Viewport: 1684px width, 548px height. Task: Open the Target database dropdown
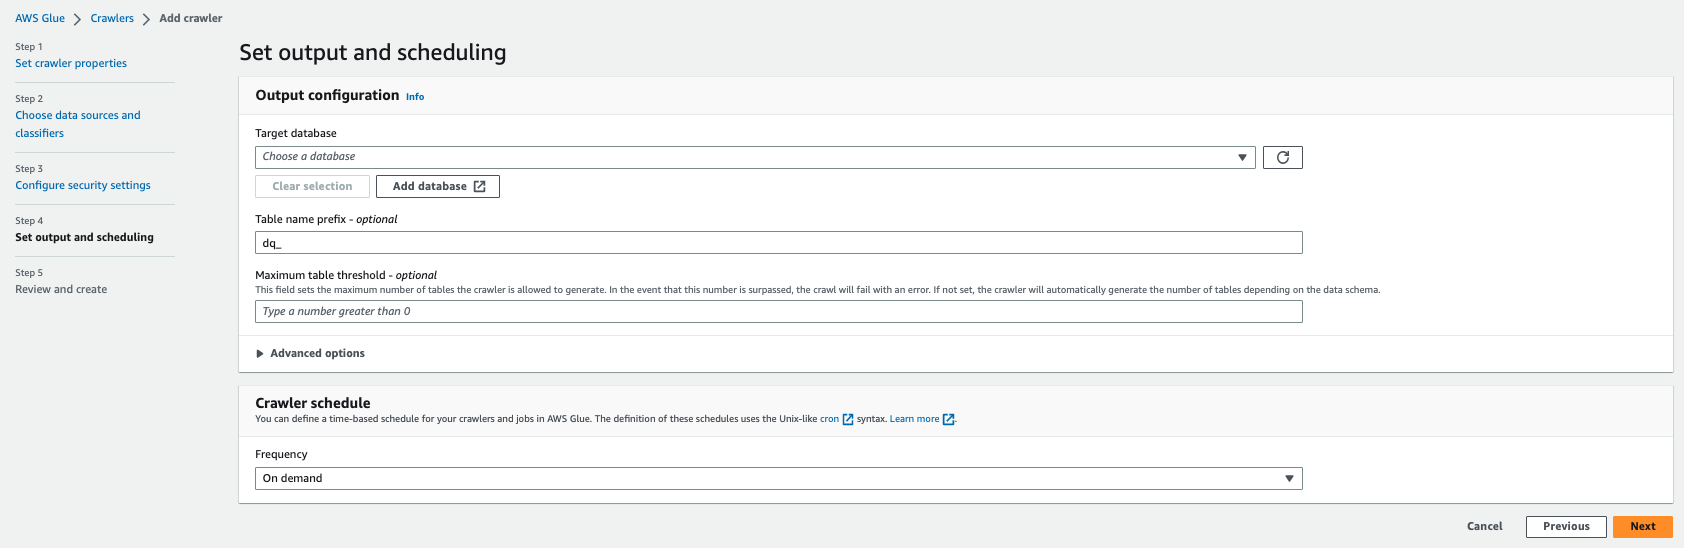coord(755,157)
